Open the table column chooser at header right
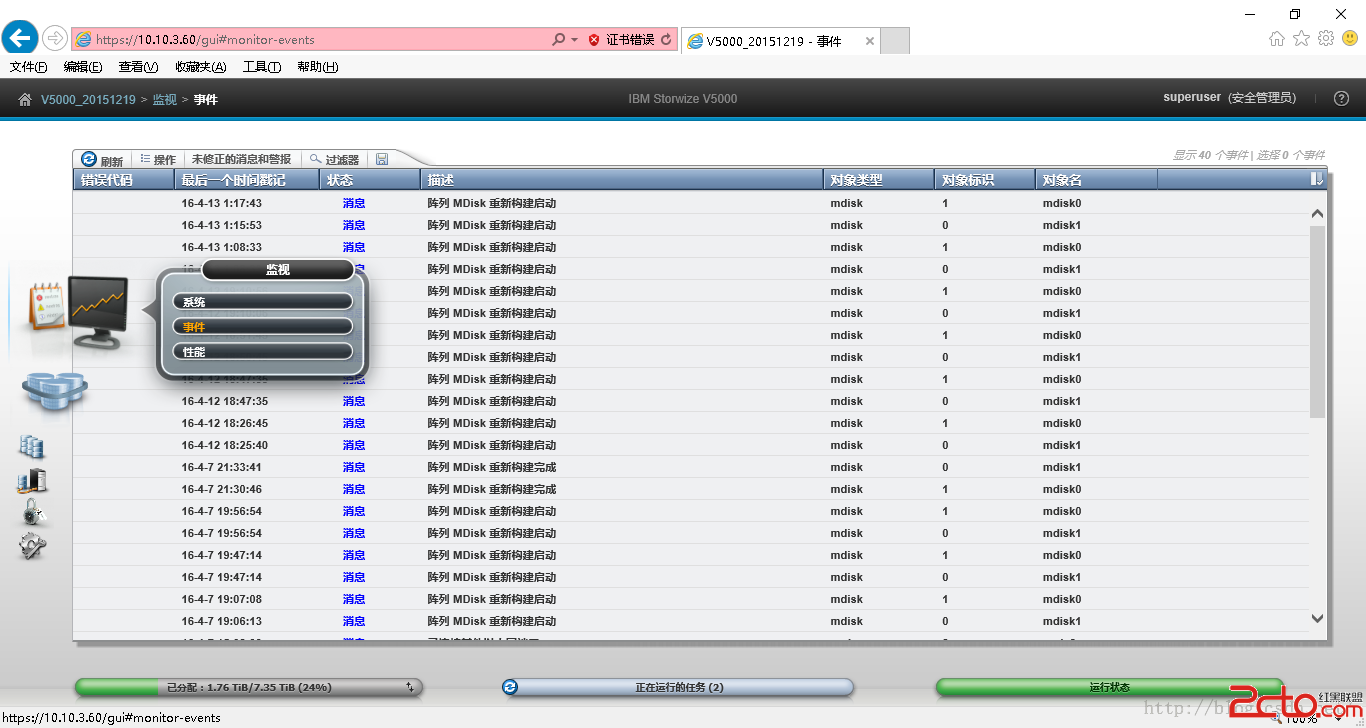This screenshot has width=1366, height=728. click(x=1317, y=179)
